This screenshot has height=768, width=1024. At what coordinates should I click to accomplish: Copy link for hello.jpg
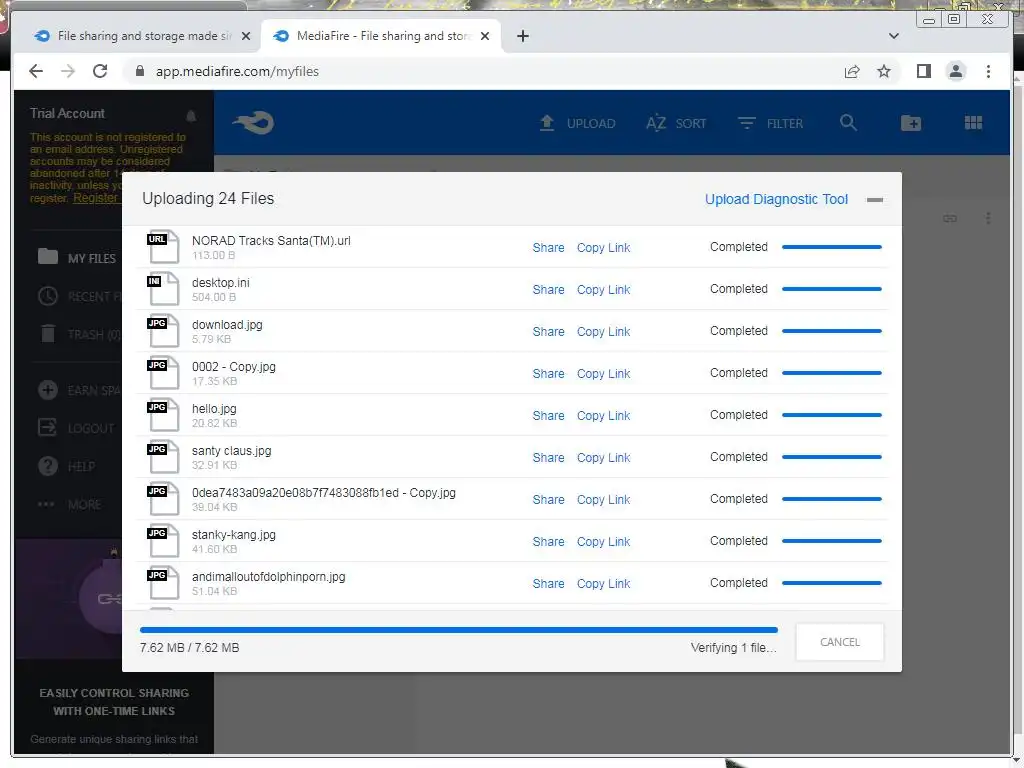603,415
